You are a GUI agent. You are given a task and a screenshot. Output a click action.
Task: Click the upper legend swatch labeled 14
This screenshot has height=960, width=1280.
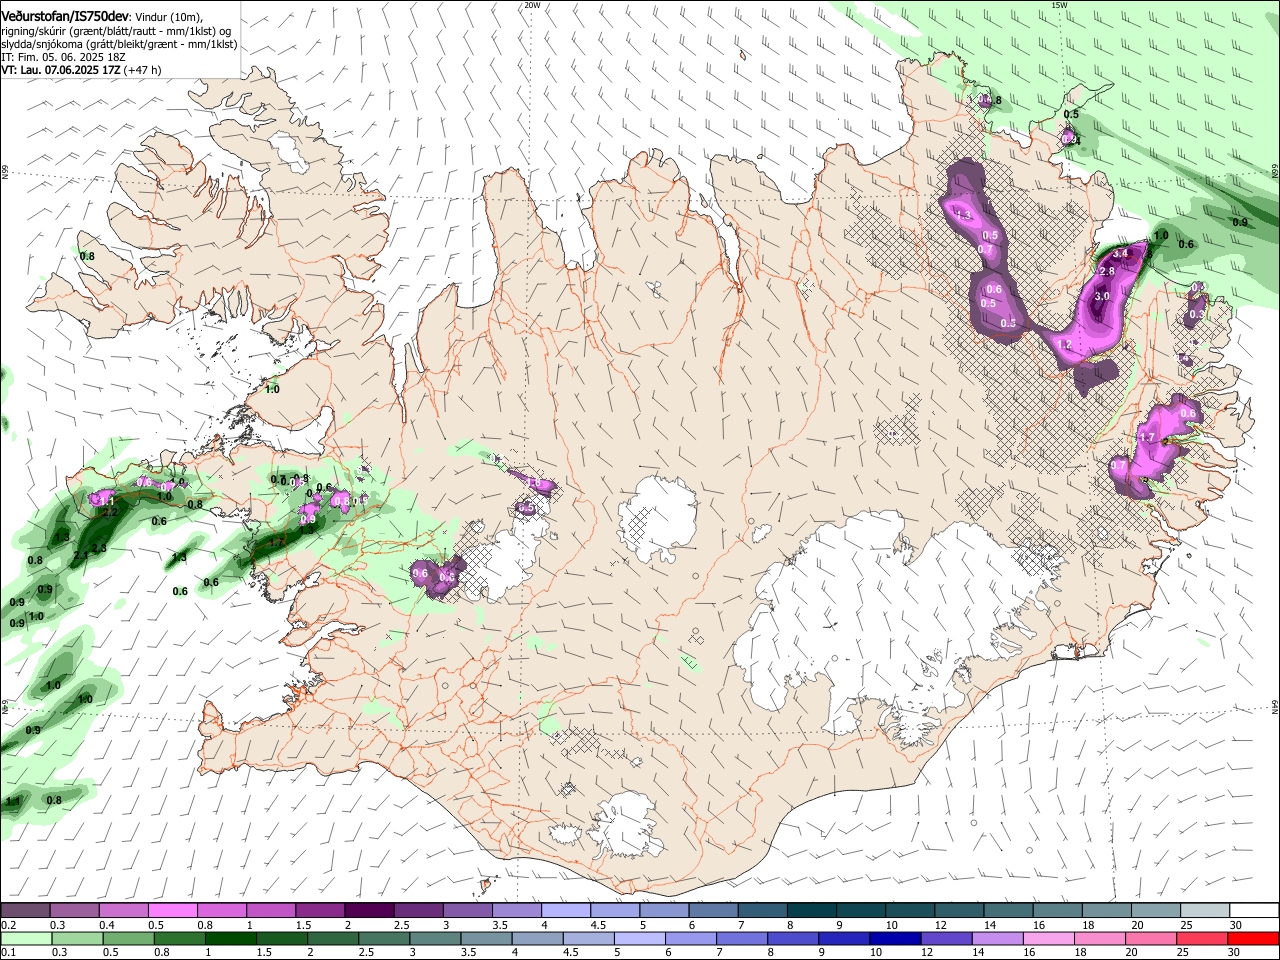pyautogui.click(x=1007, y=911)
